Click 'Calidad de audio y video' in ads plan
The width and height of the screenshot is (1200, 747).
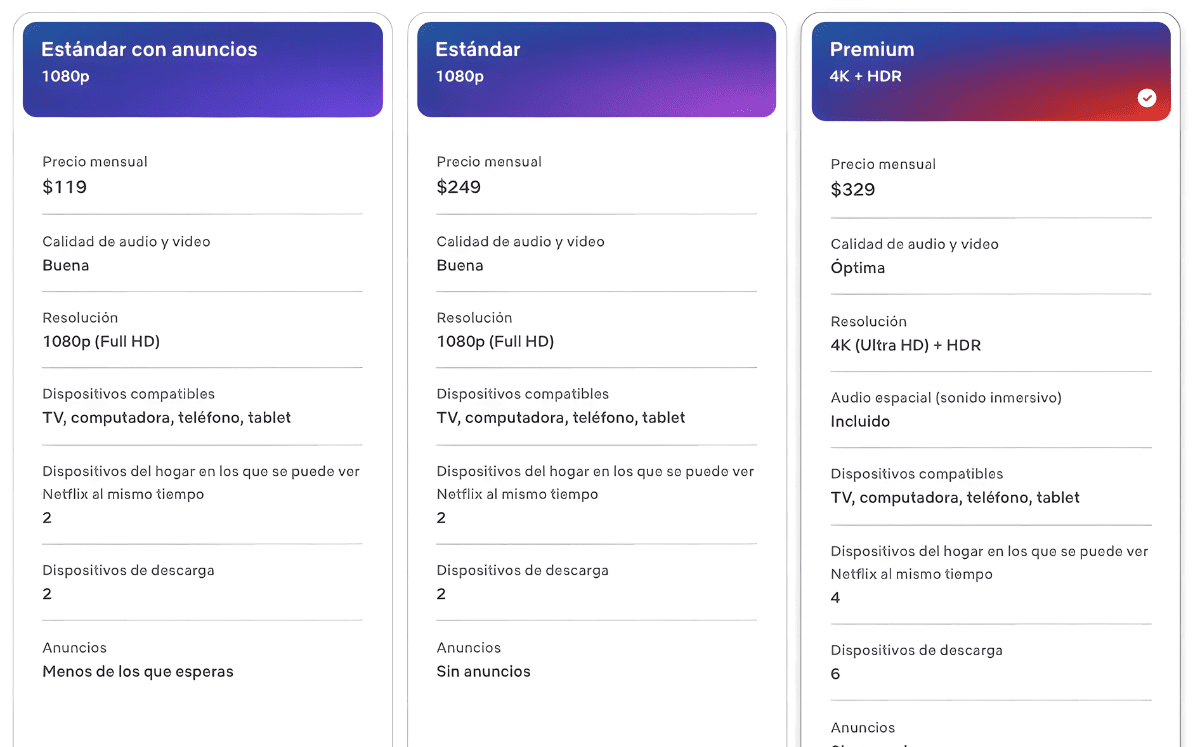[x=126, y=242]
